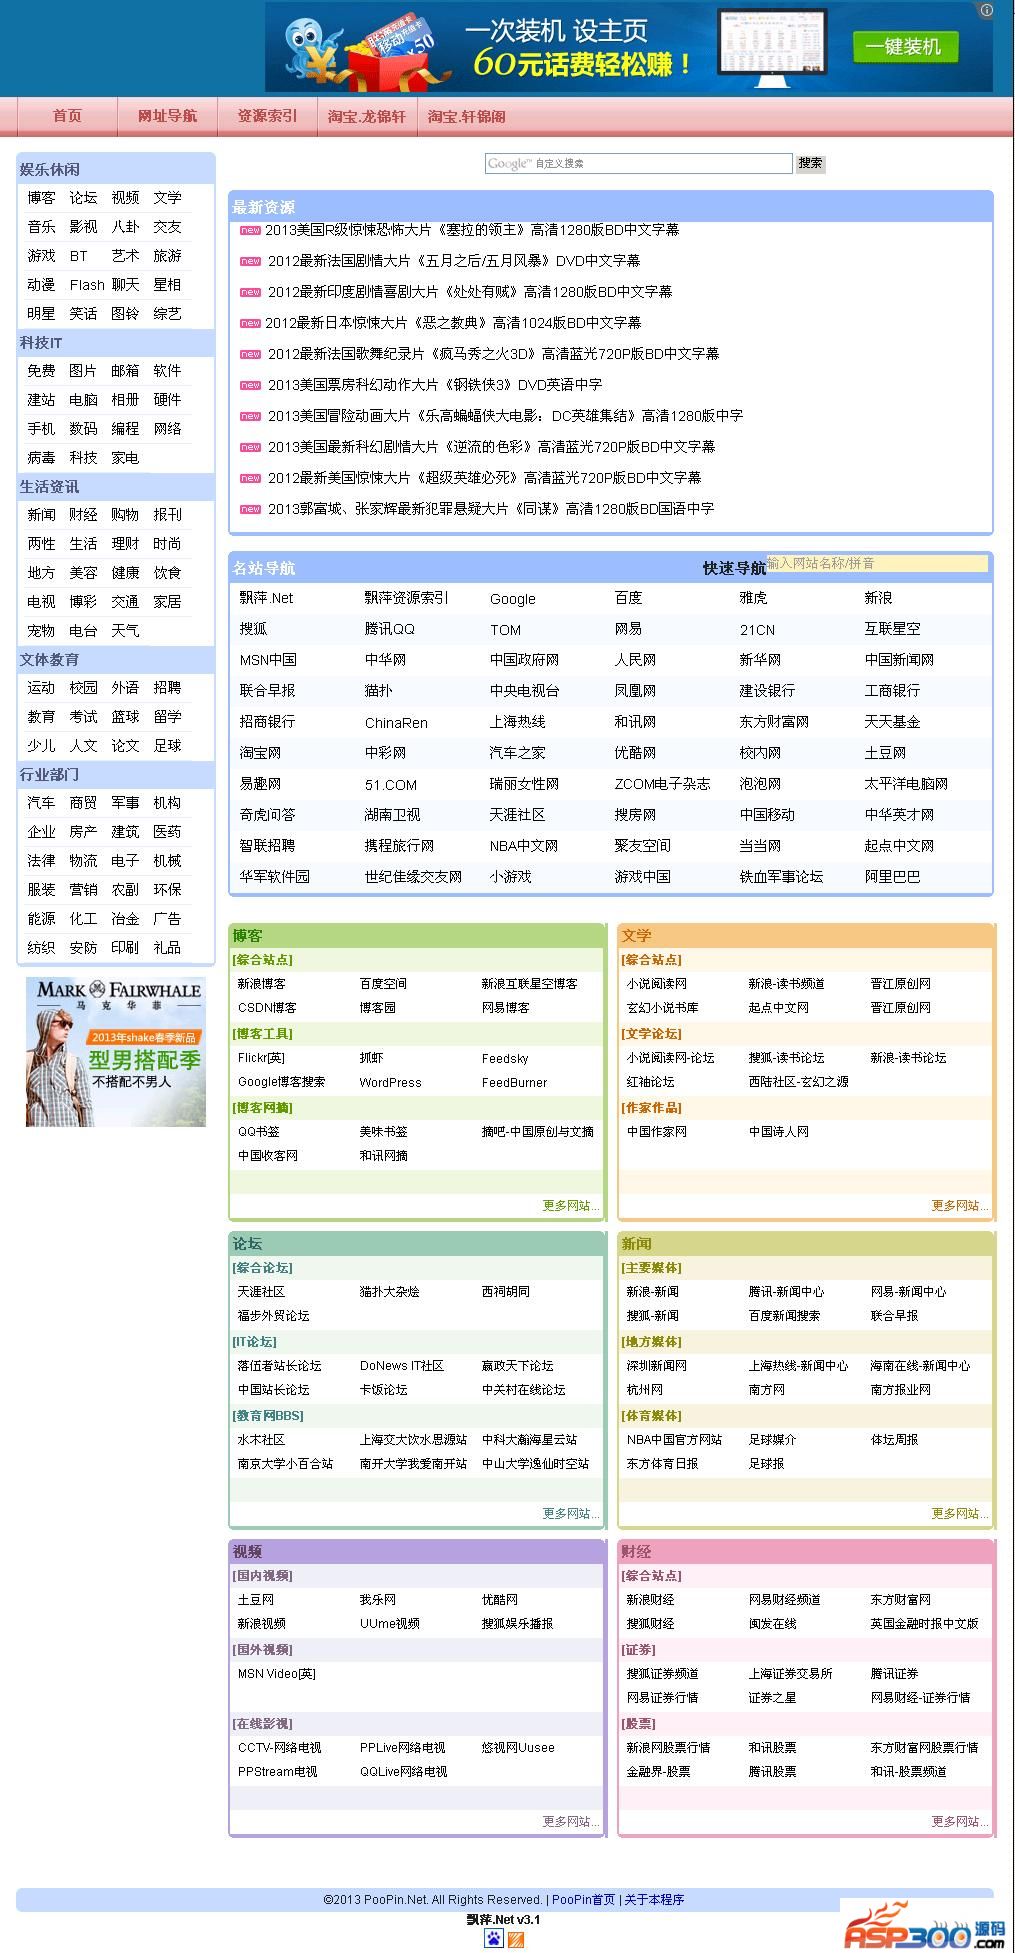Open resource 《同谋》 link
Screen dimensions: 1015x1953
(491, 509)
